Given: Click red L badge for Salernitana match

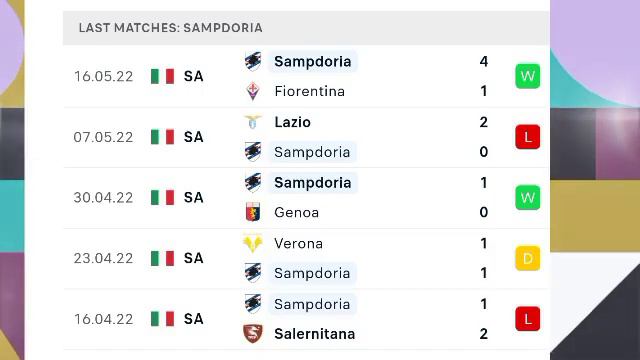Looking at the screenshot, I should pos(527,319).
